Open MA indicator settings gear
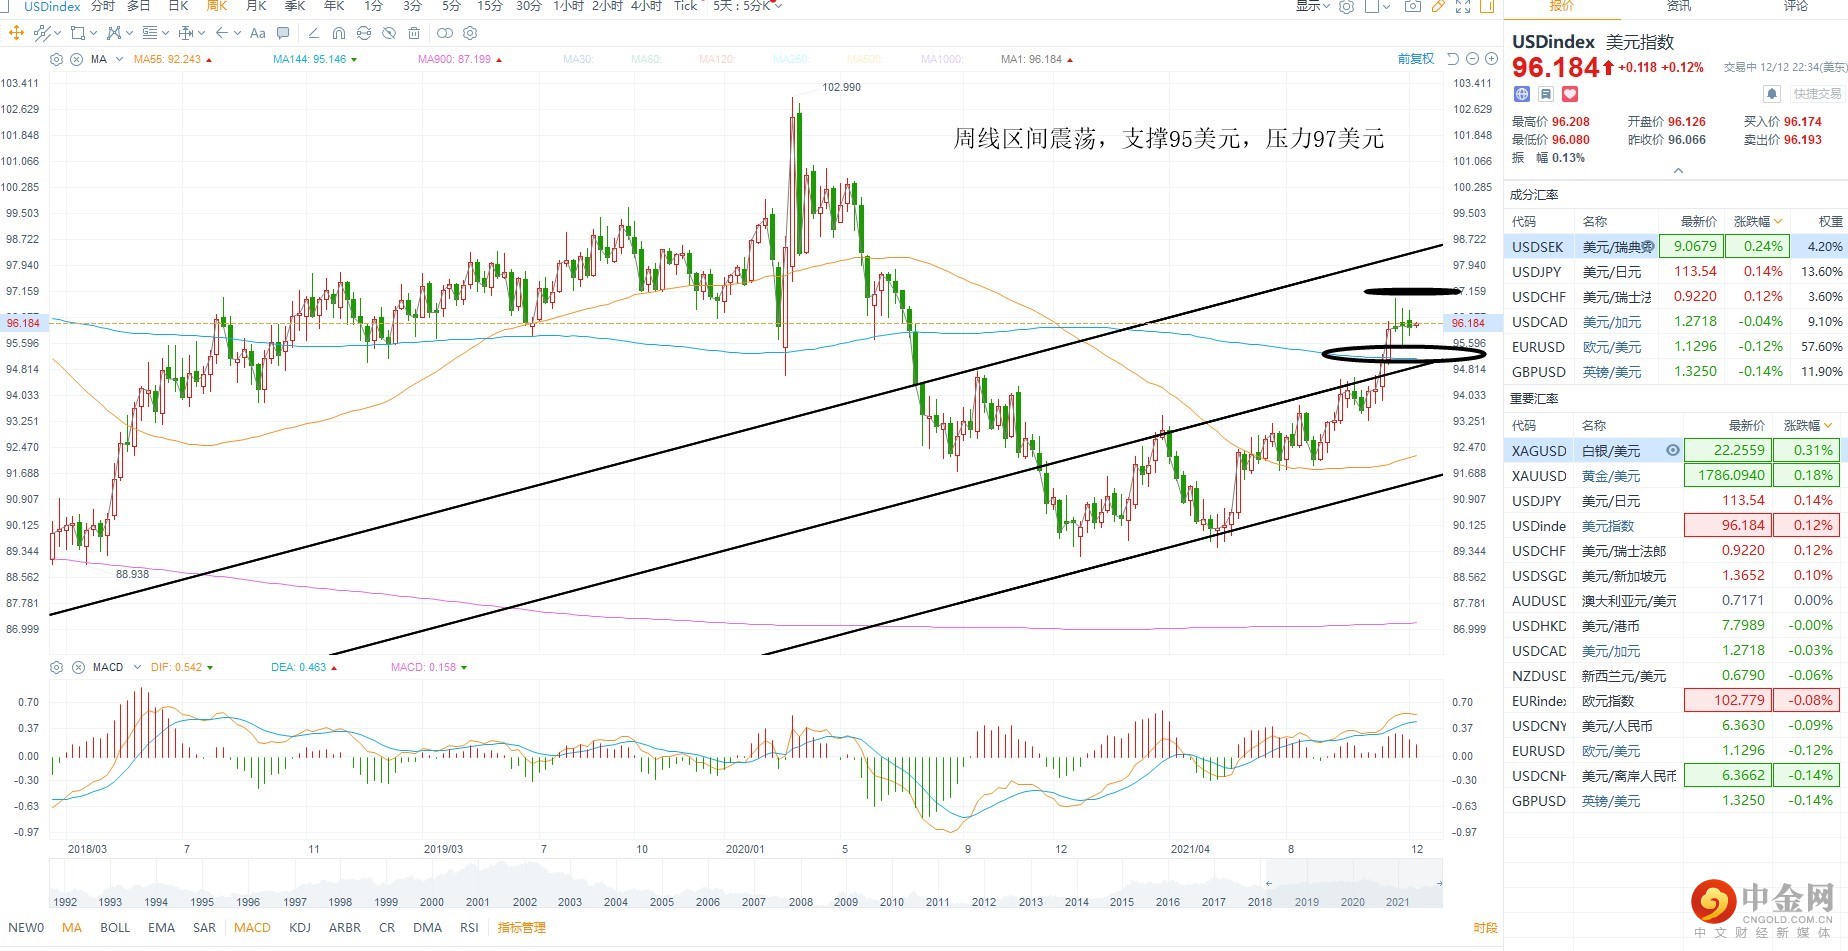Screen dimensions: 1848x951 coord(57,59)
